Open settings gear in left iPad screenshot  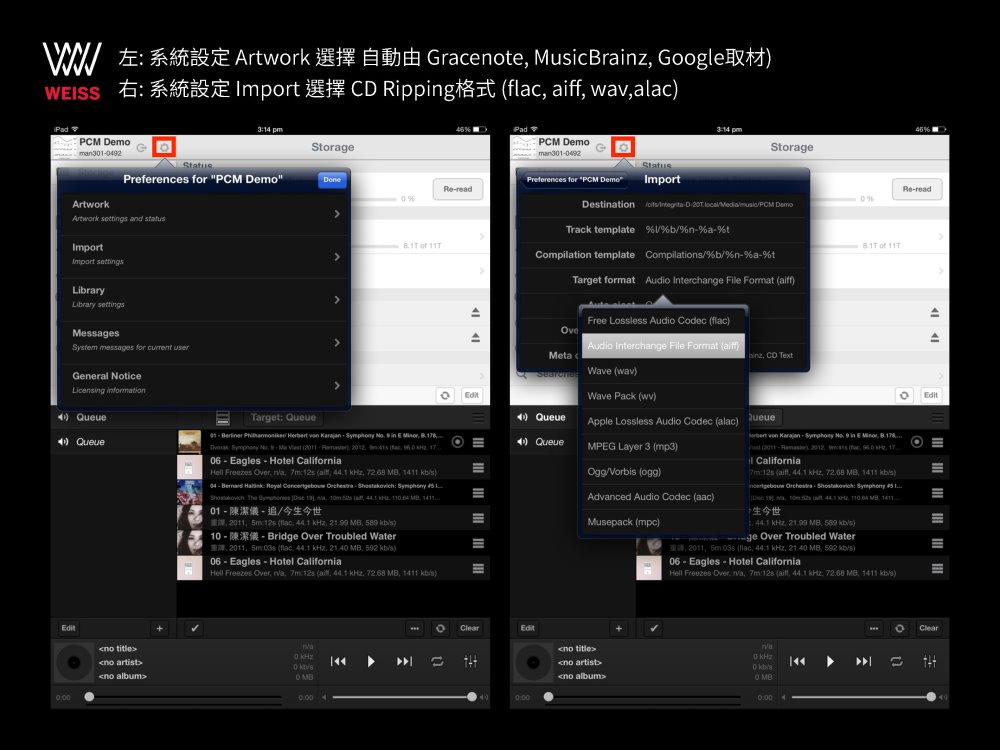(164, 147)
